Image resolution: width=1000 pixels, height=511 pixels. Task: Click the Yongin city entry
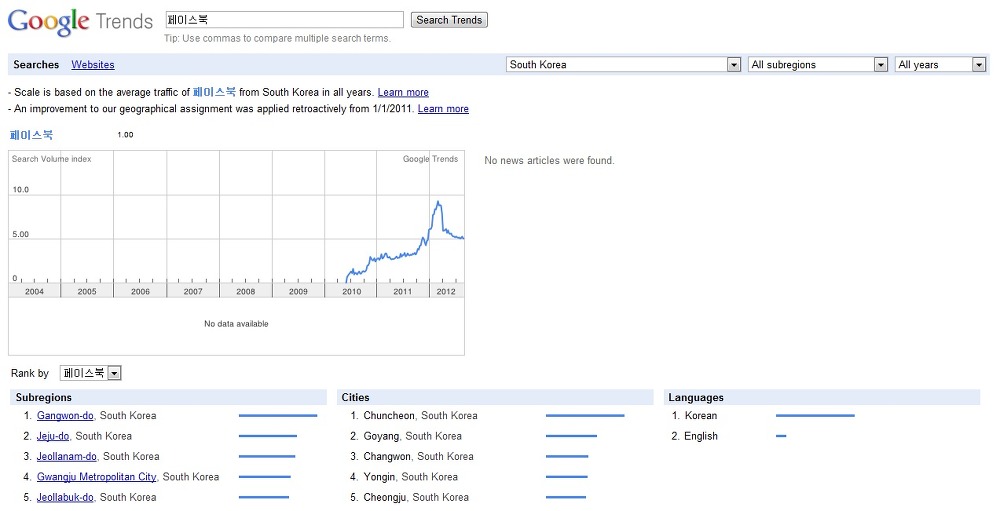[411, 477]
